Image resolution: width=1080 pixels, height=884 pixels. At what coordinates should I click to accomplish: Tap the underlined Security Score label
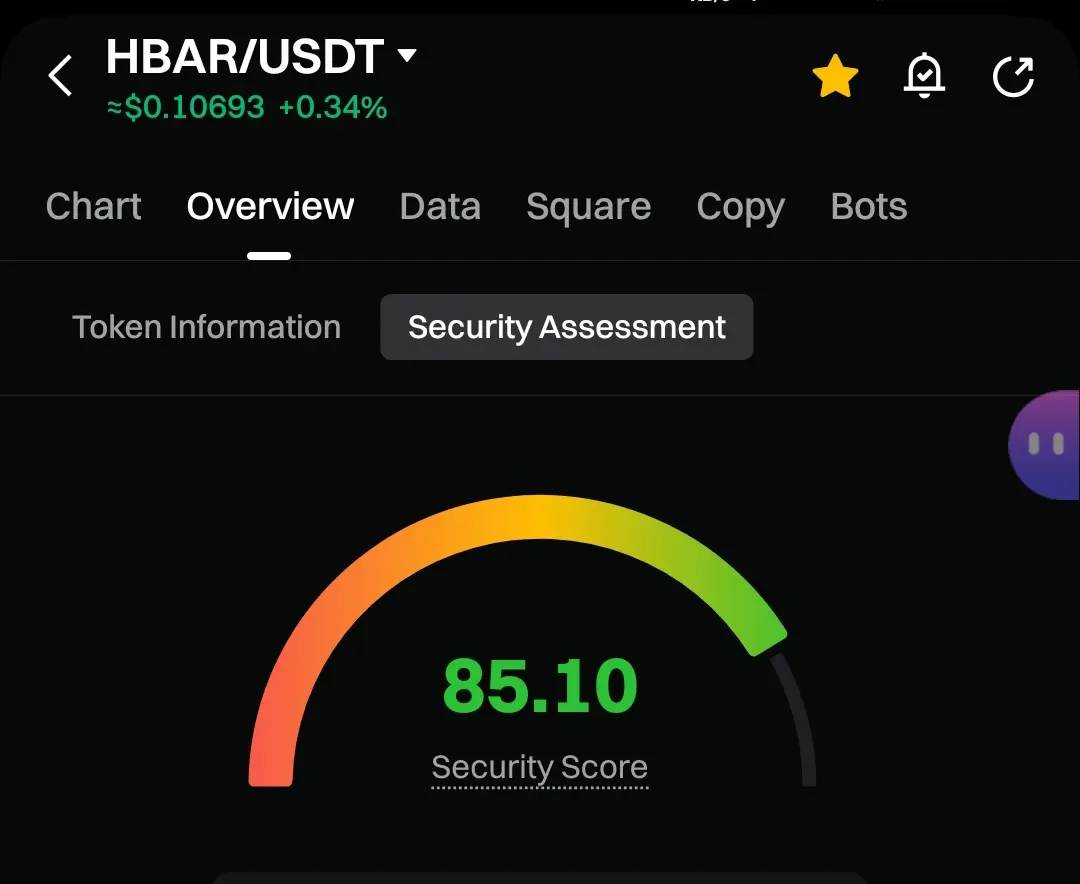(539, 768)
